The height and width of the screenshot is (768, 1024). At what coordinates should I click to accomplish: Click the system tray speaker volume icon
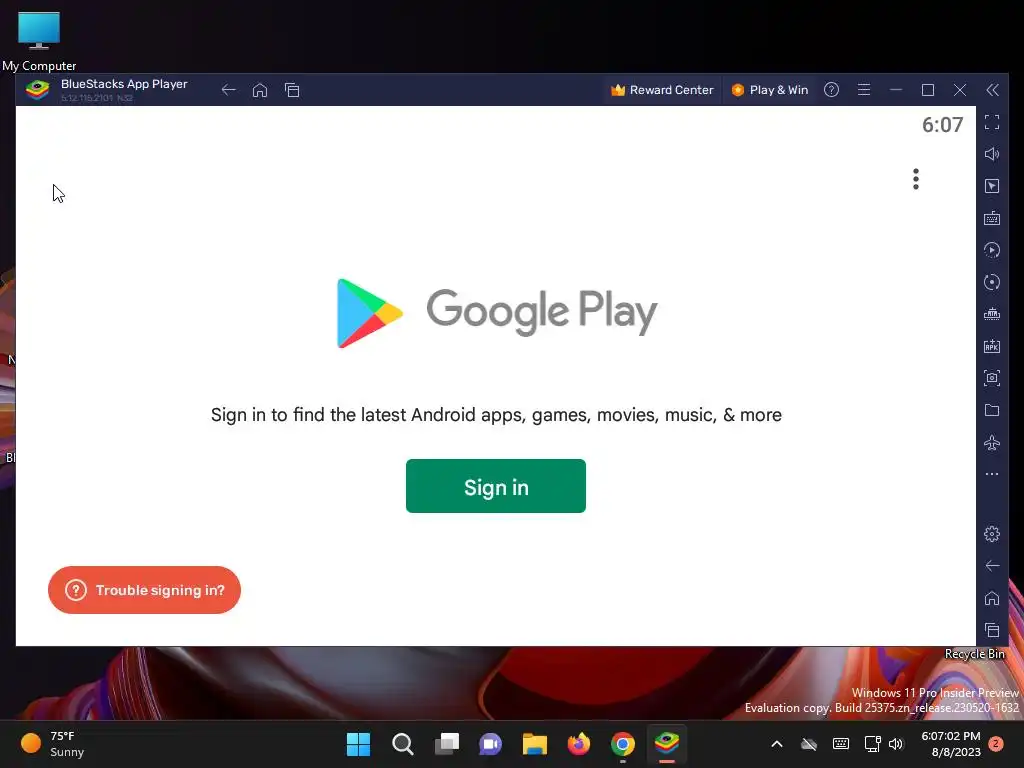895,744
